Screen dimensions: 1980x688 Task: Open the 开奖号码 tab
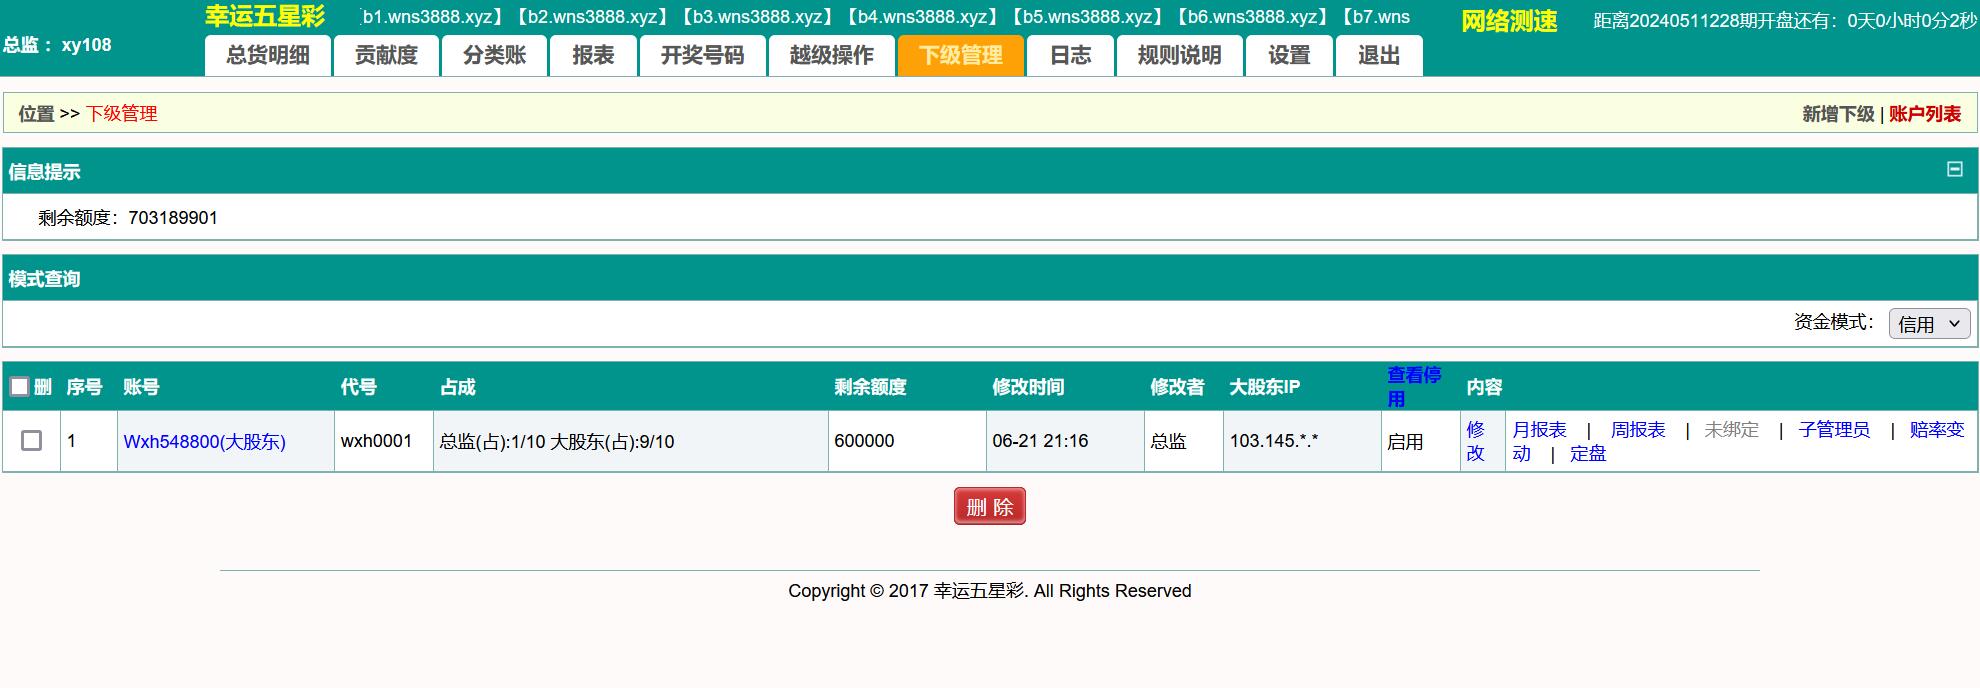click(x=702, y=56)
